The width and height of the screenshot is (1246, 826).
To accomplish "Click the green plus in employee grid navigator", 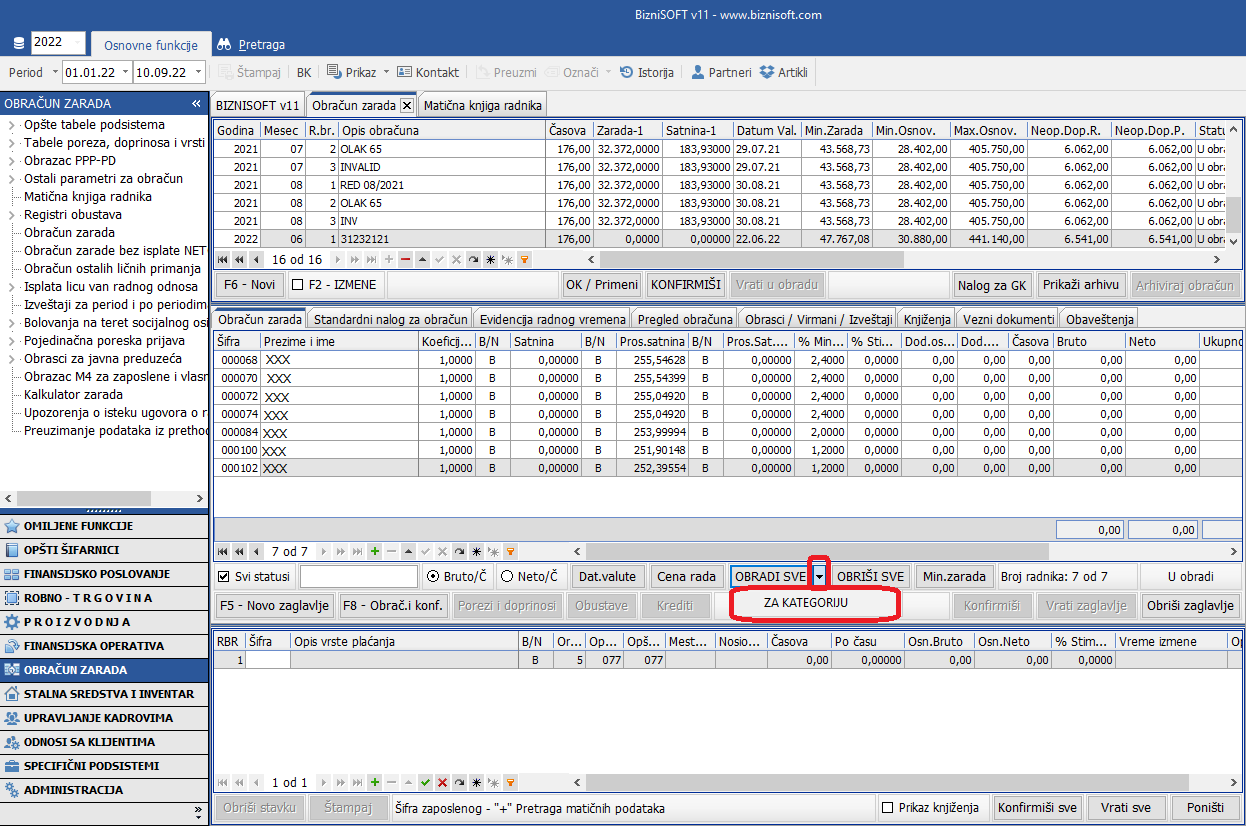I will [x=375, y=551].
